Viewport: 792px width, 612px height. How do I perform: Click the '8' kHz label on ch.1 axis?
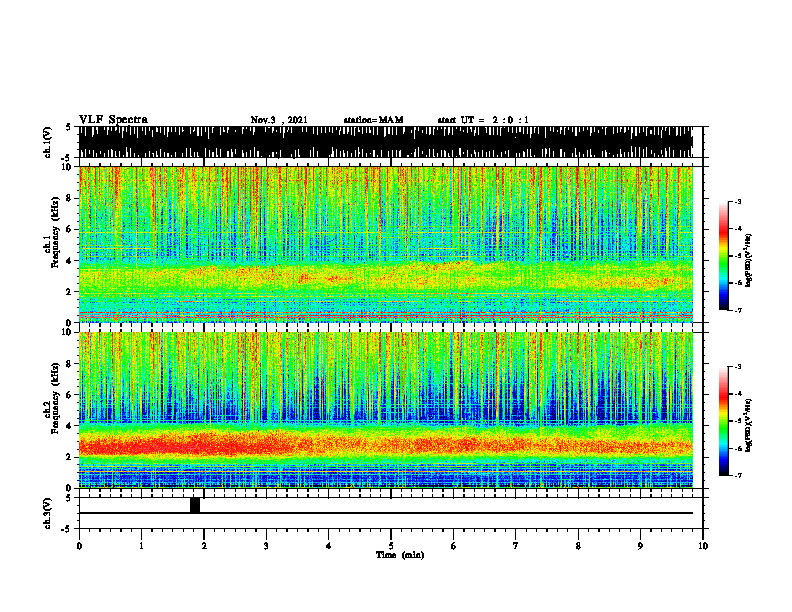coord(70,198)
